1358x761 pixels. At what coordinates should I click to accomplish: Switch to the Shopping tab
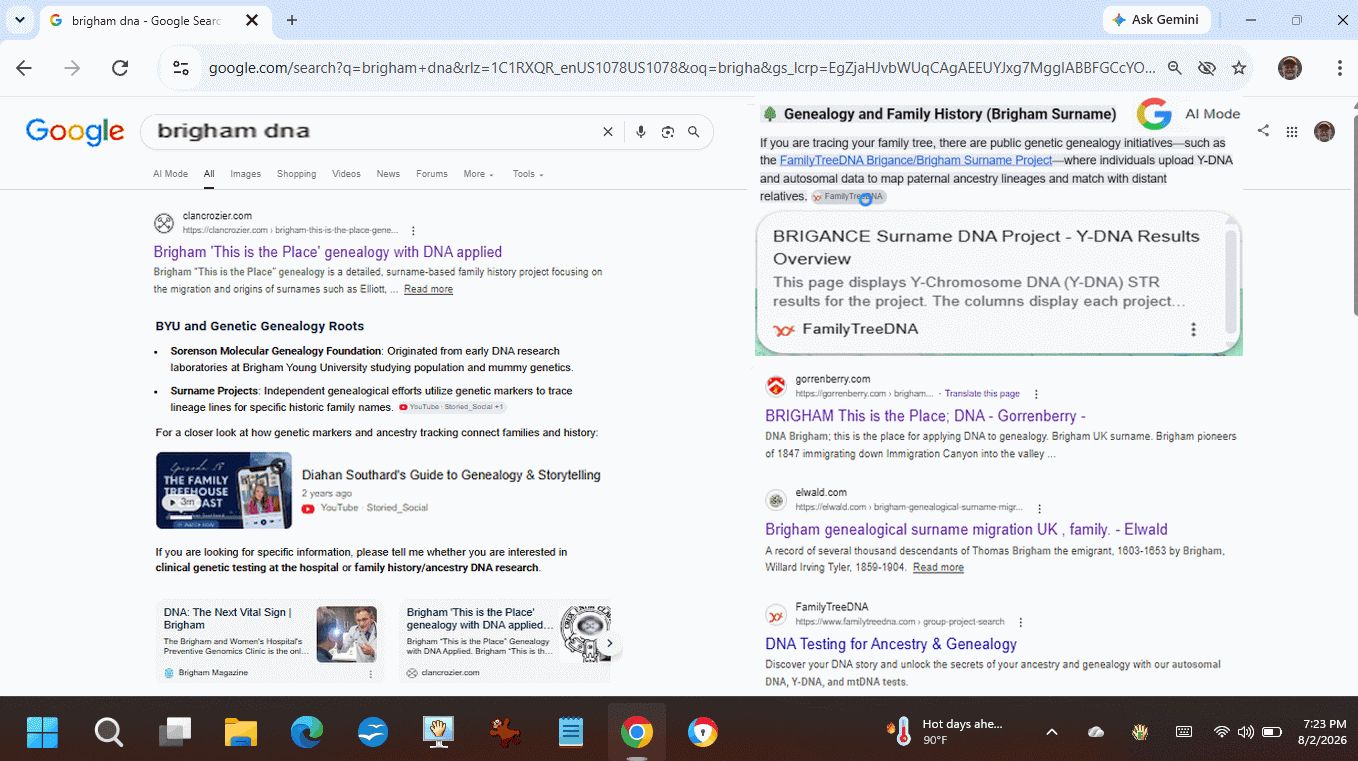[x=296, y=174]
